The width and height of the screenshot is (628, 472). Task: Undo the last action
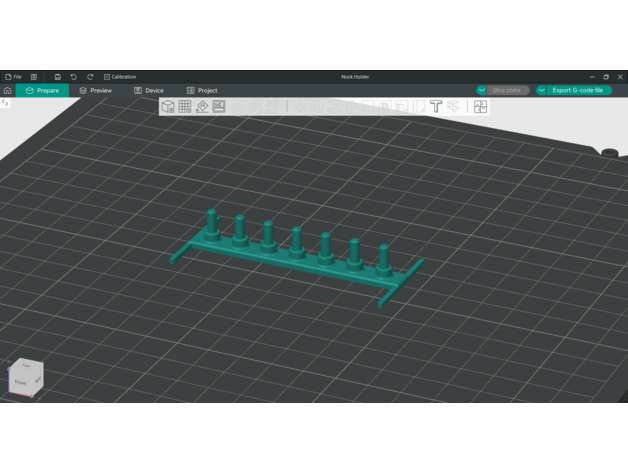(x=74, y=77)
